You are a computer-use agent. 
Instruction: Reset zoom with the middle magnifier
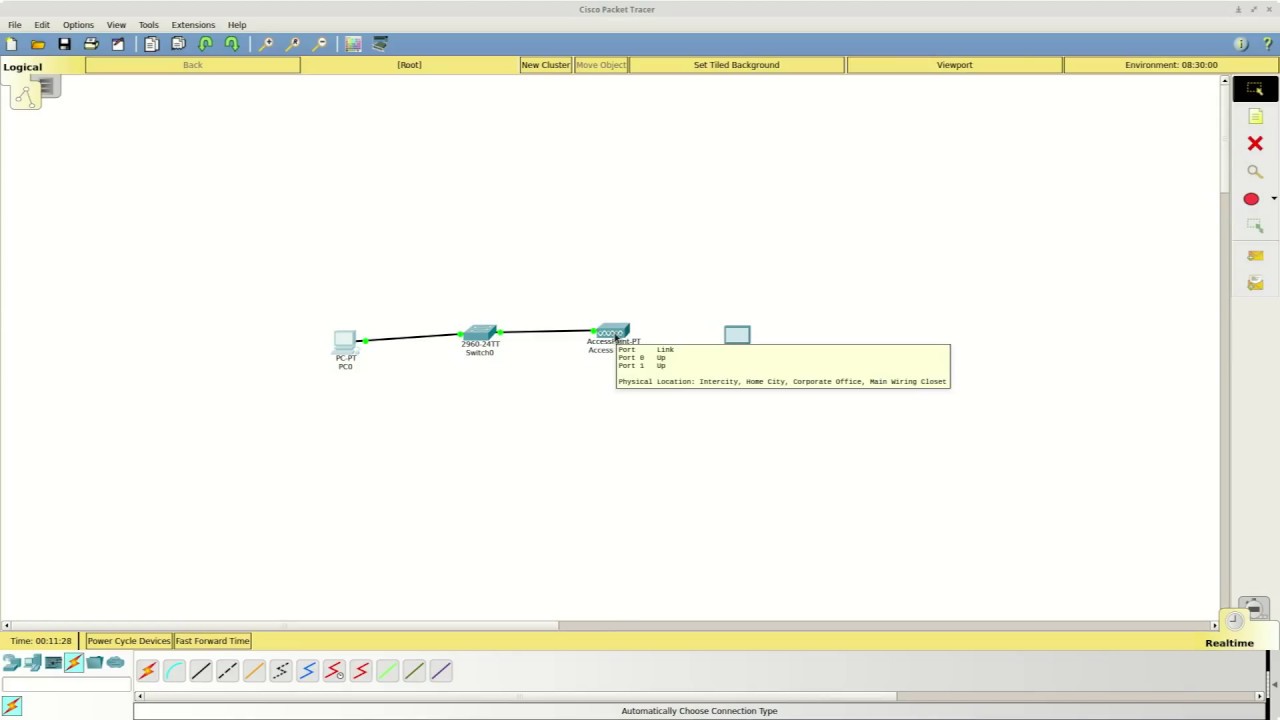coord(293,44)
